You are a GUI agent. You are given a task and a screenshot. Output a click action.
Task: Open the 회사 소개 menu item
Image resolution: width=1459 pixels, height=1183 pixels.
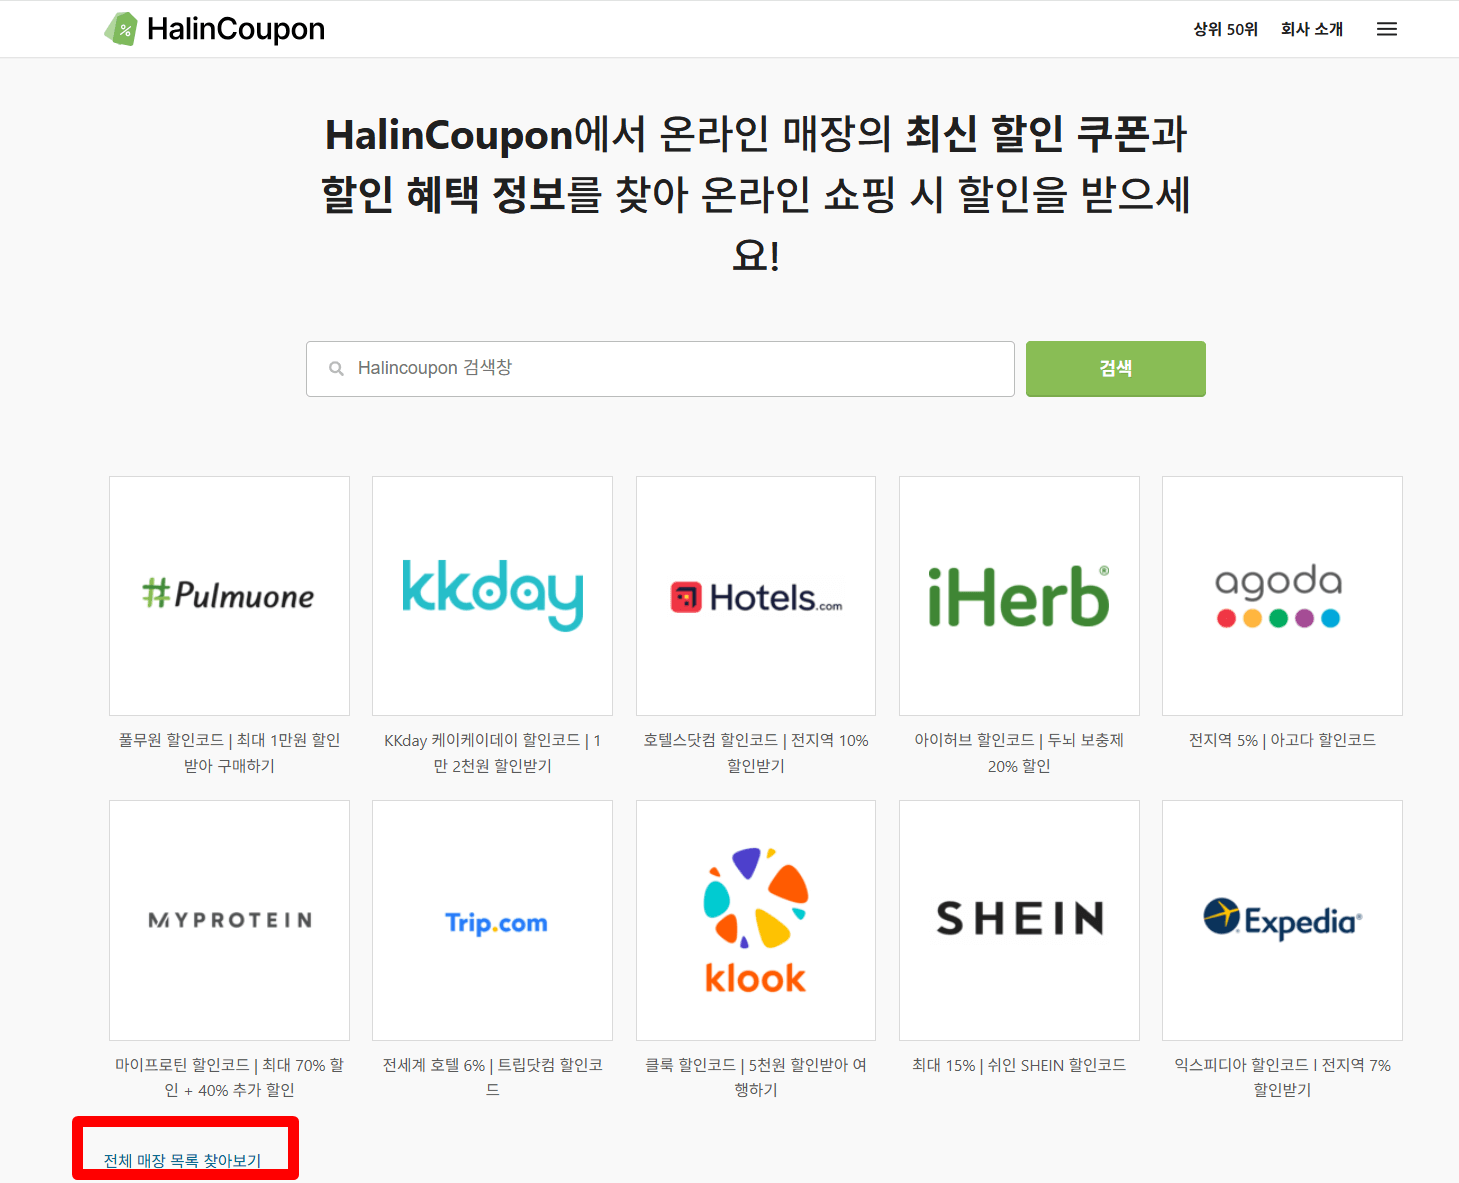coord(1312,29)
